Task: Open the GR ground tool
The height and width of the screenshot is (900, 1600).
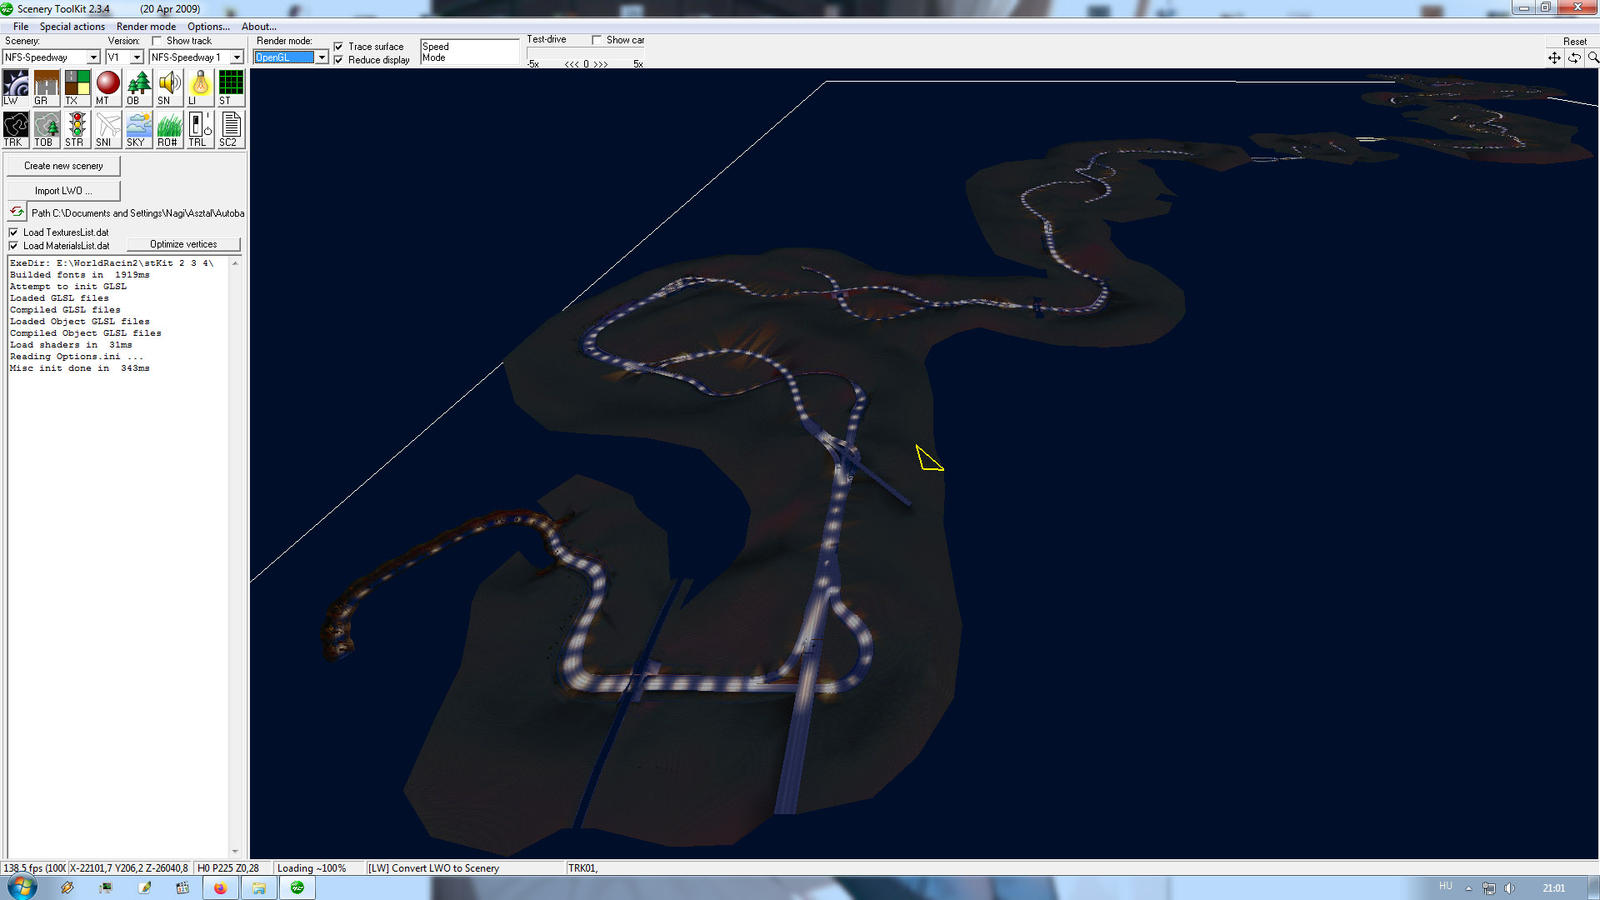Action: click(46, 87)
